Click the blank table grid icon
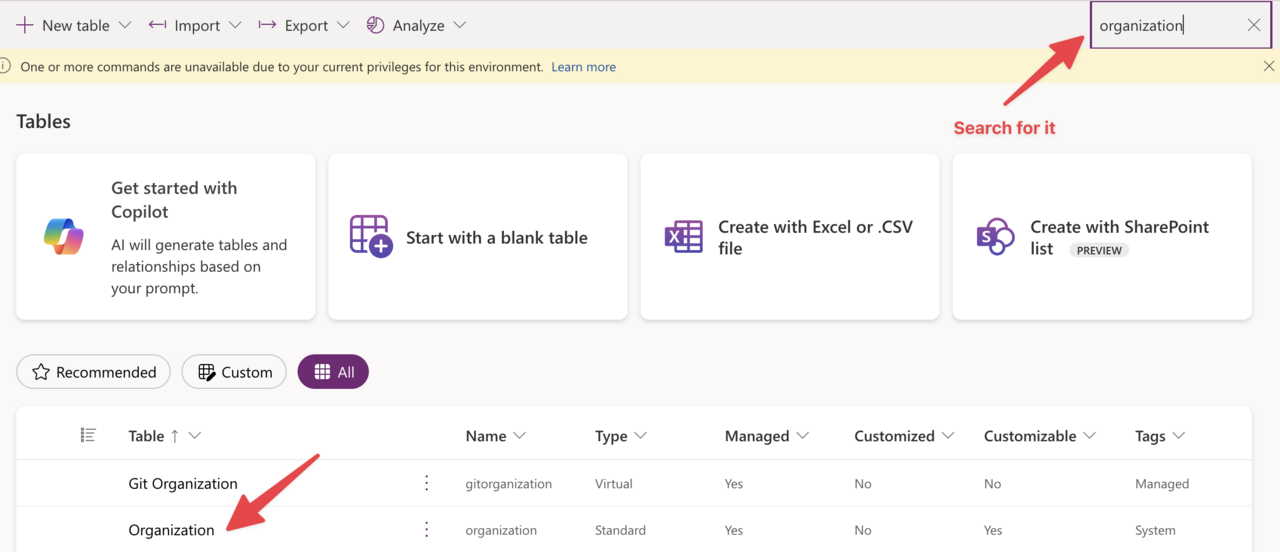This screenshot has width=1280, height=552. (x=370, y=237)
